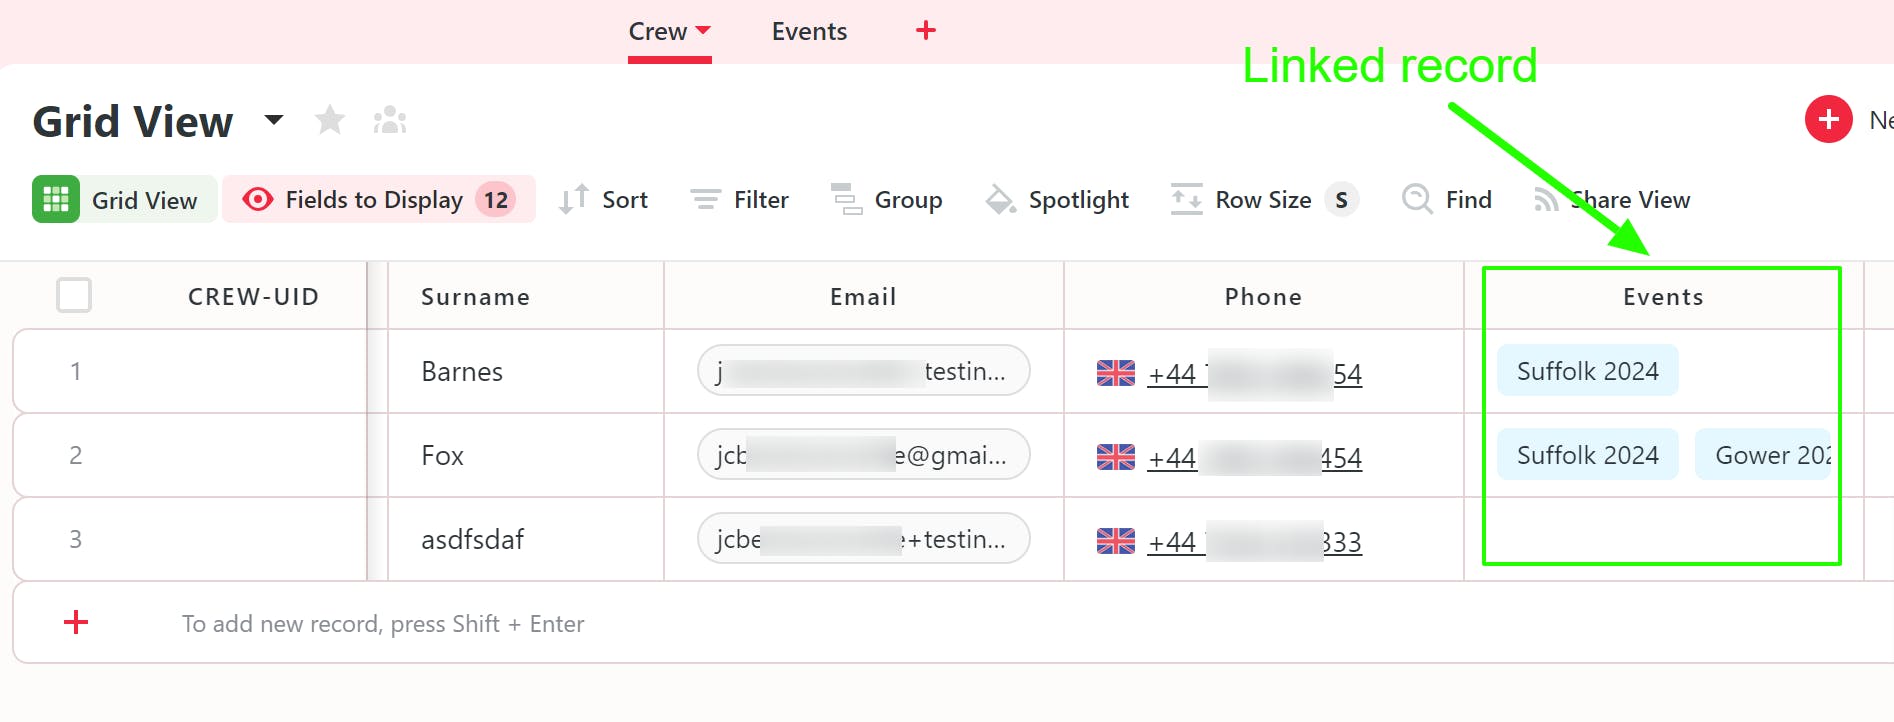The height and width of the screenshot is (722, 1894).
Task: Add a new table tab
Action: (x=926, y=31)
